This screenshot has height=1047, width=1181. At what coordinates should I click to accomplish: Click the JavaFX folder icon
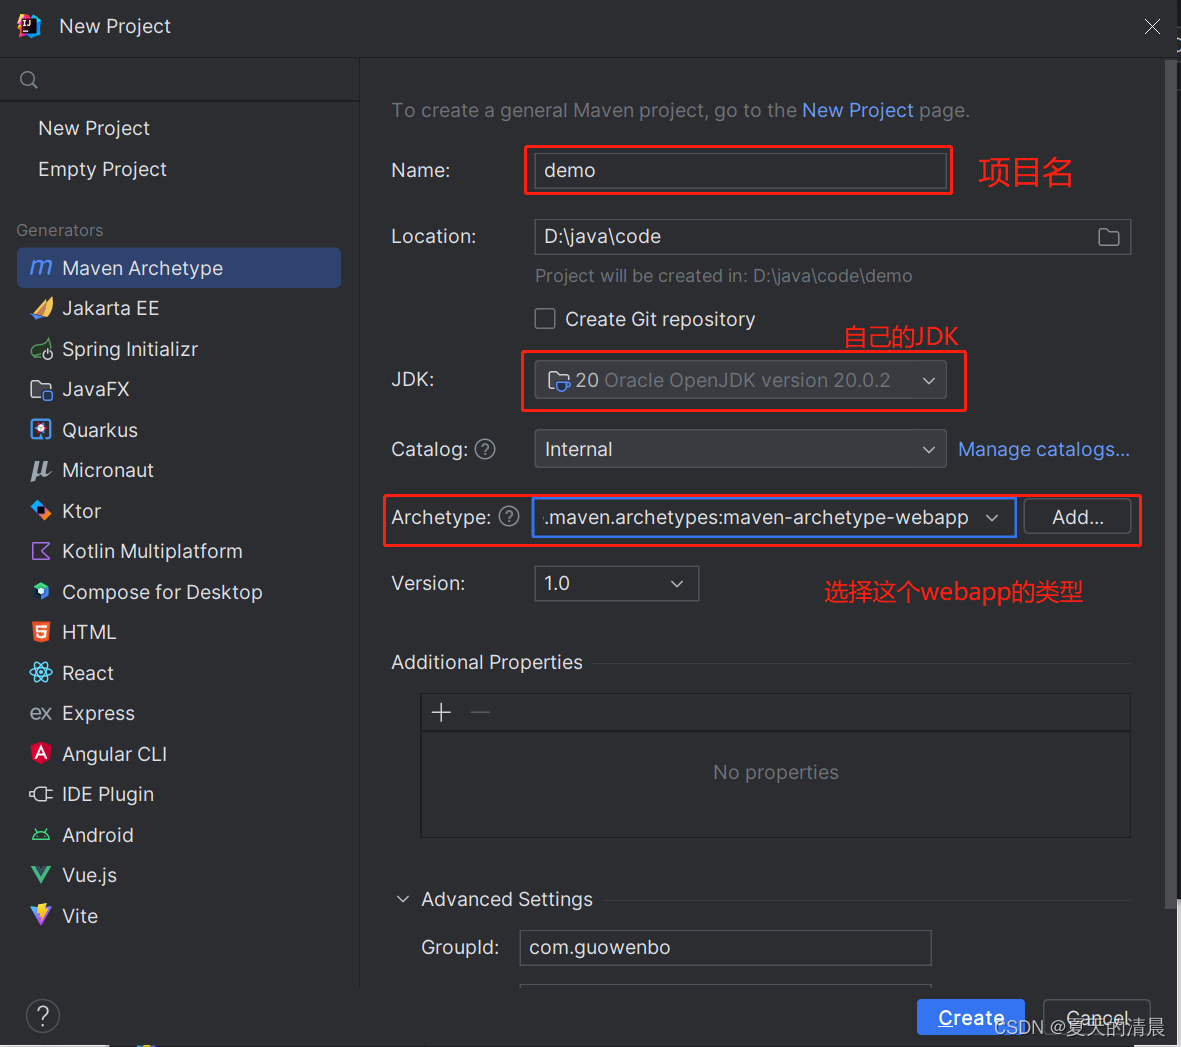pos(41,389)
